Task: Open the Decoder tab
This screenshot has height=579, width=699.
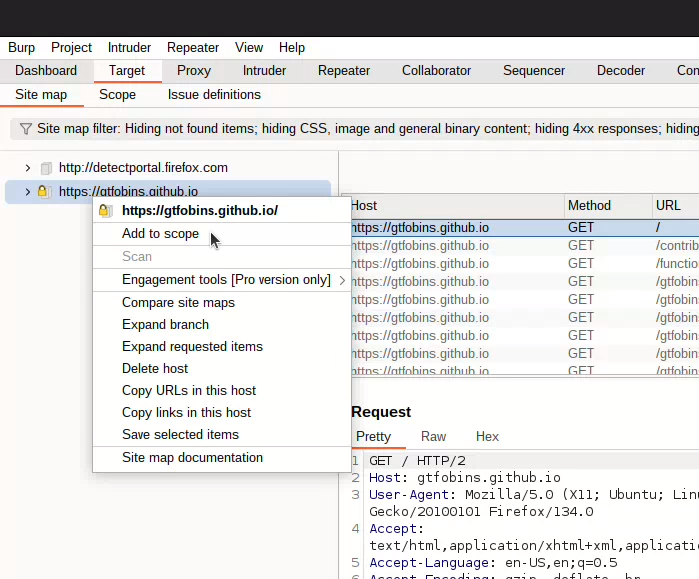Action: [621, 71]
